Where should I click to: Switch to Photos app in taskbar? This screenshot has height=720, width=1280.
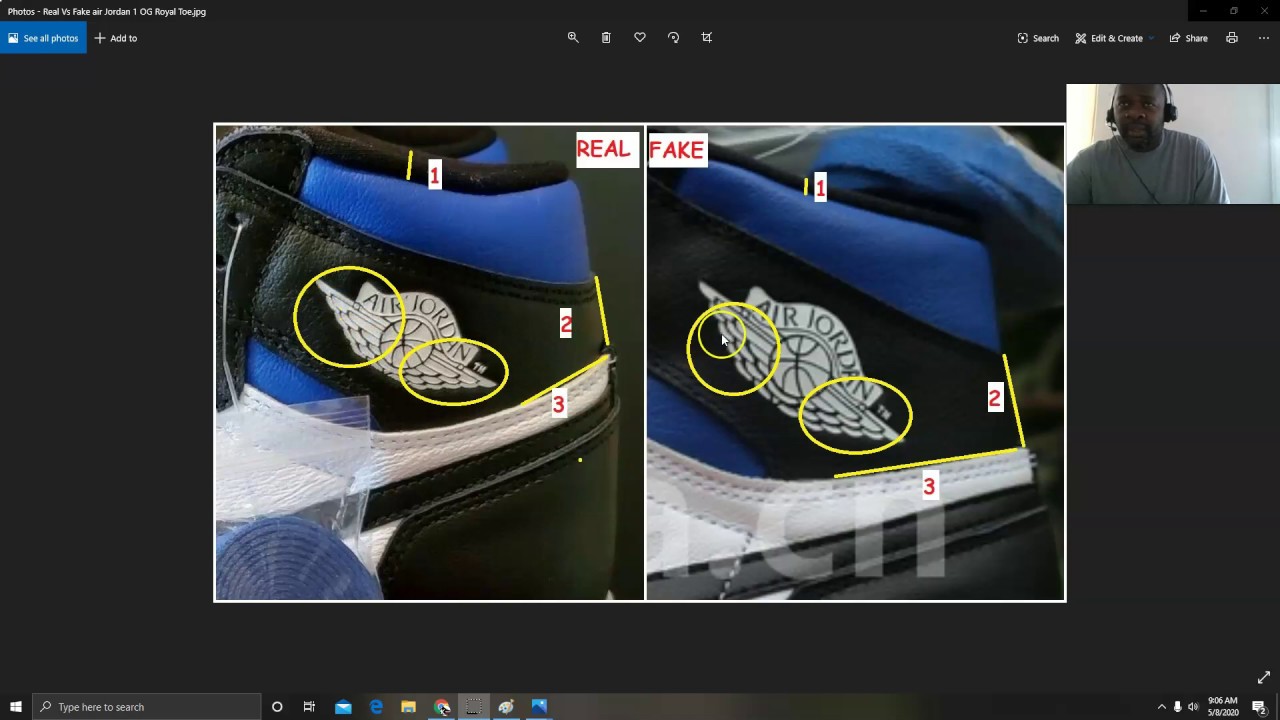[539, 707]
